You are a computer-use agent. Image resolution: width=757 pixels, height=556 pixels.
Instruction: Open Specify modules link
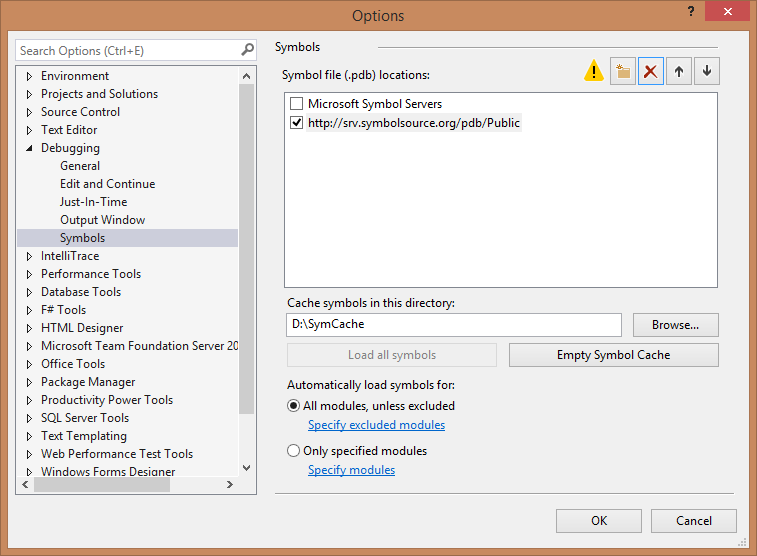pos(351,470)
